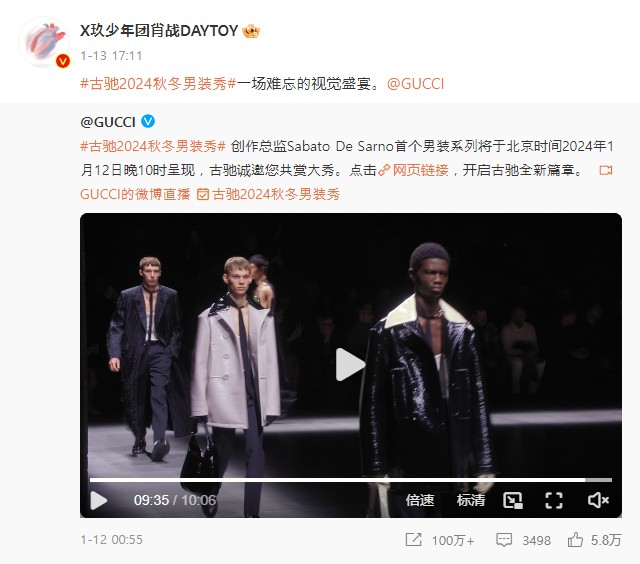Screen dimensions: 640x564
Task: Click the 1-12 00:55 original post timestamp
Action: tap(111, 540)
